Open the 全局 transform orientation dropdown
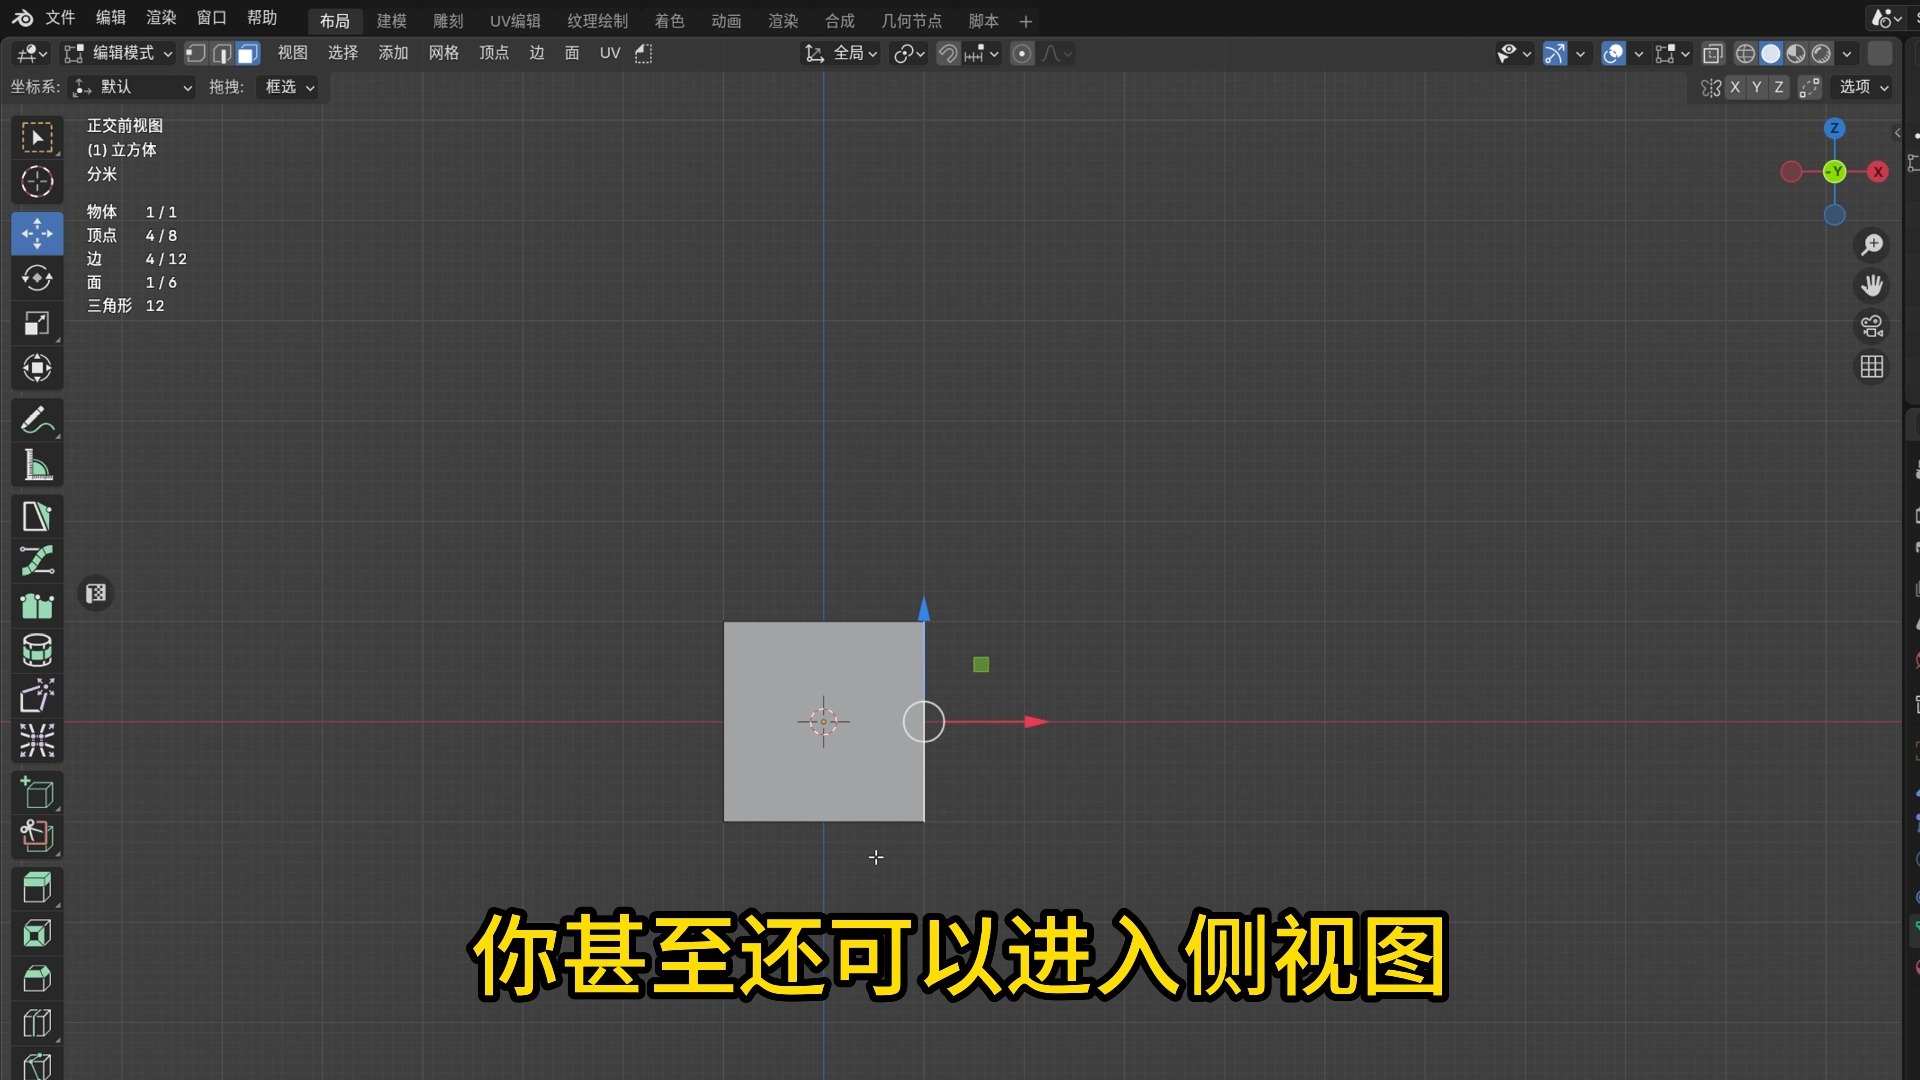This screenshot has height=1080, width=1920. pos(842,53)
